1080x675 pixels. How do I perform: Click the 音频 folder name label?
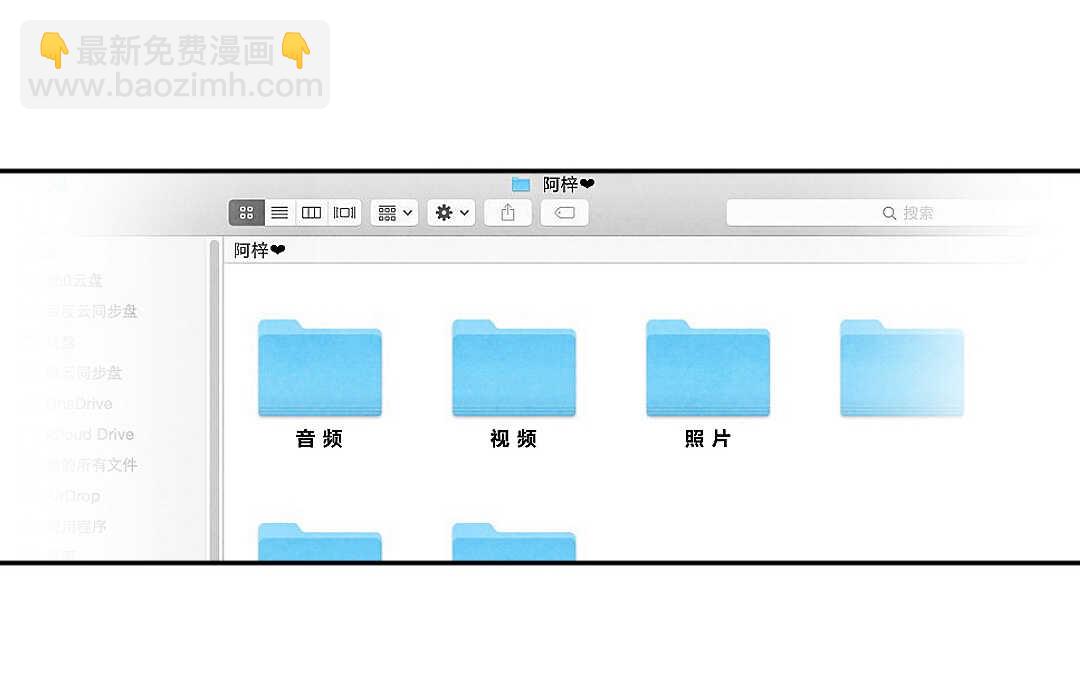(x=320, y=439)
